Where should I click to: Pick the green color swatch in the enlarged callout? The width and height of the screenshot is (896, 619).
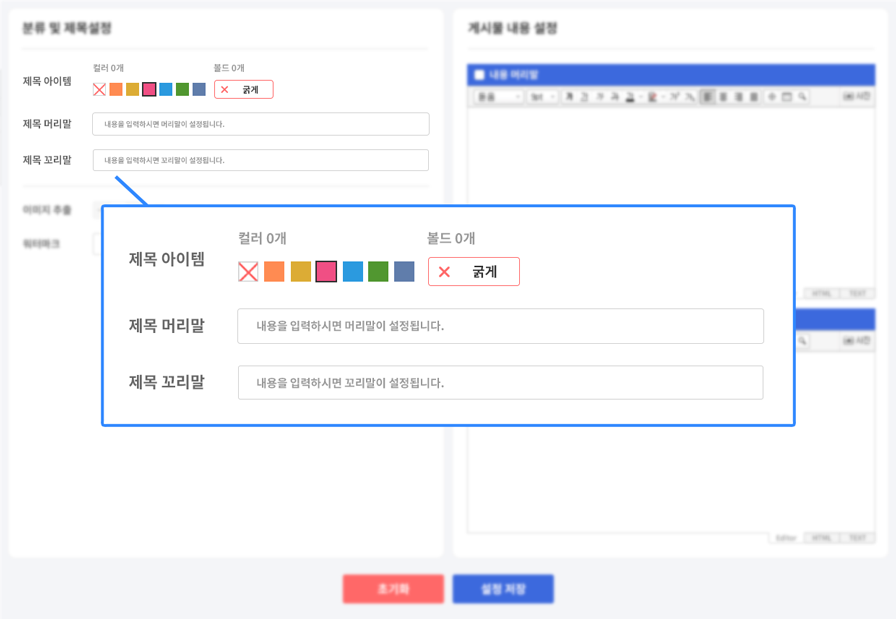(378, 271)
